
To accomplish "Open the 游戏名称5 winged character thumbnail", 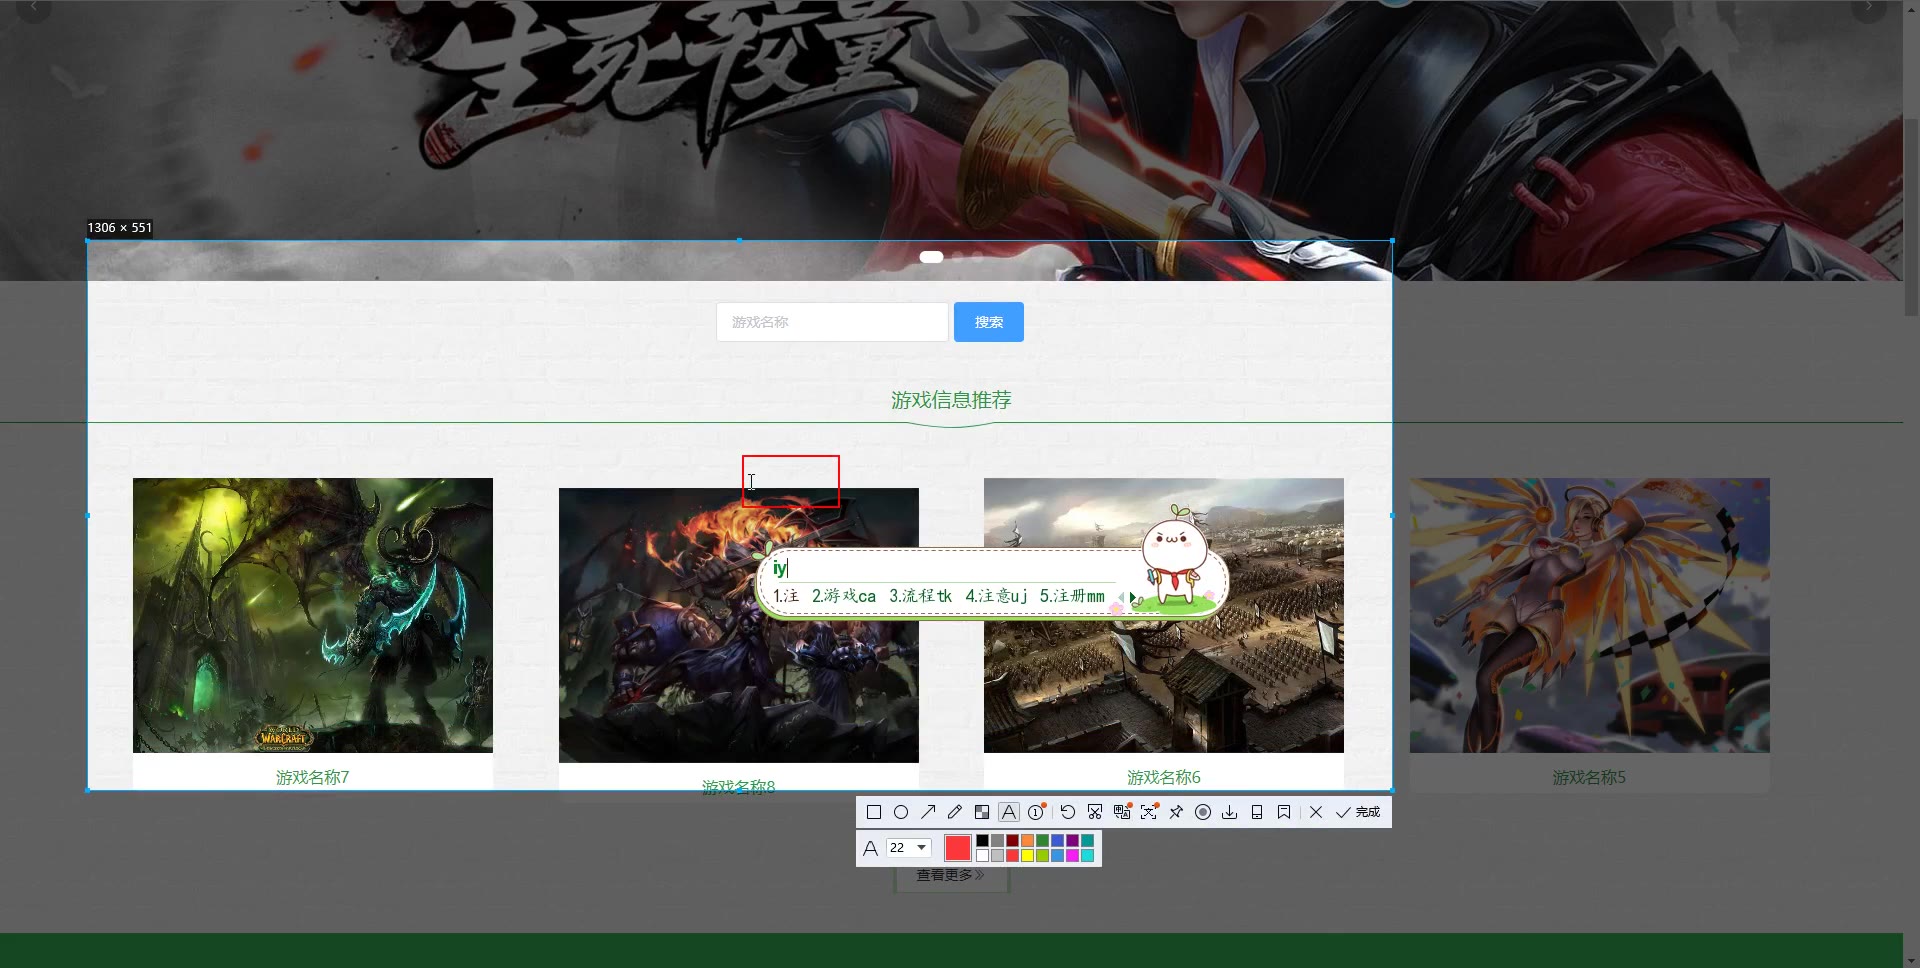I will point(1590,615).
